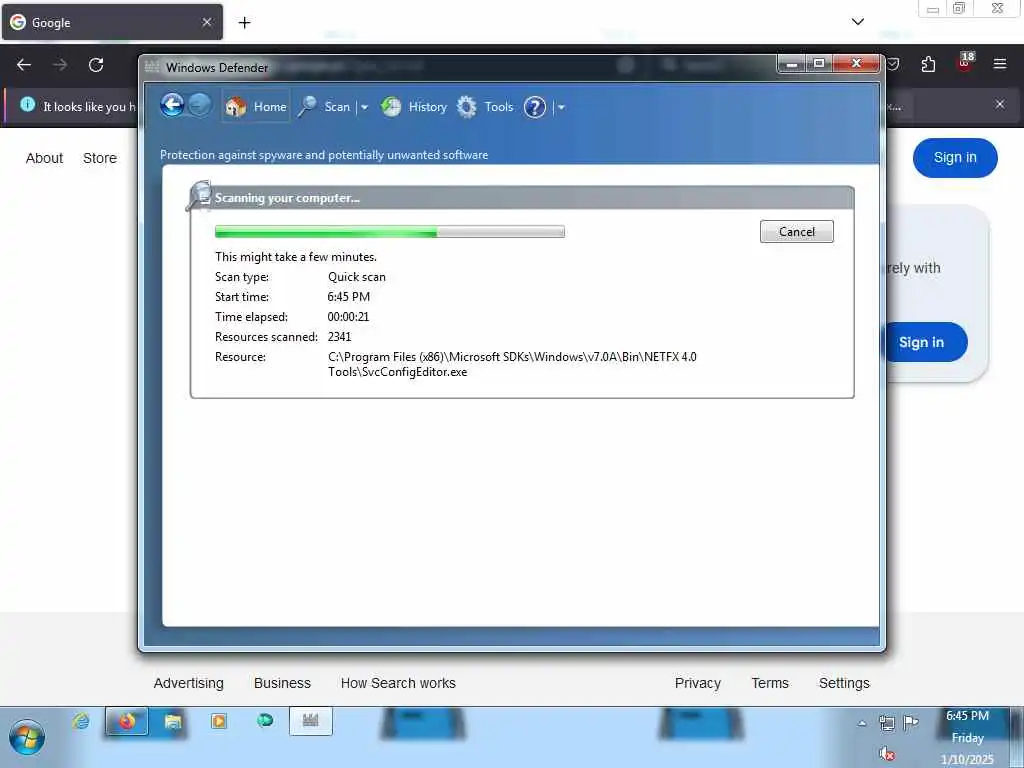Open the Tools gear section

(x=485, y=106)
